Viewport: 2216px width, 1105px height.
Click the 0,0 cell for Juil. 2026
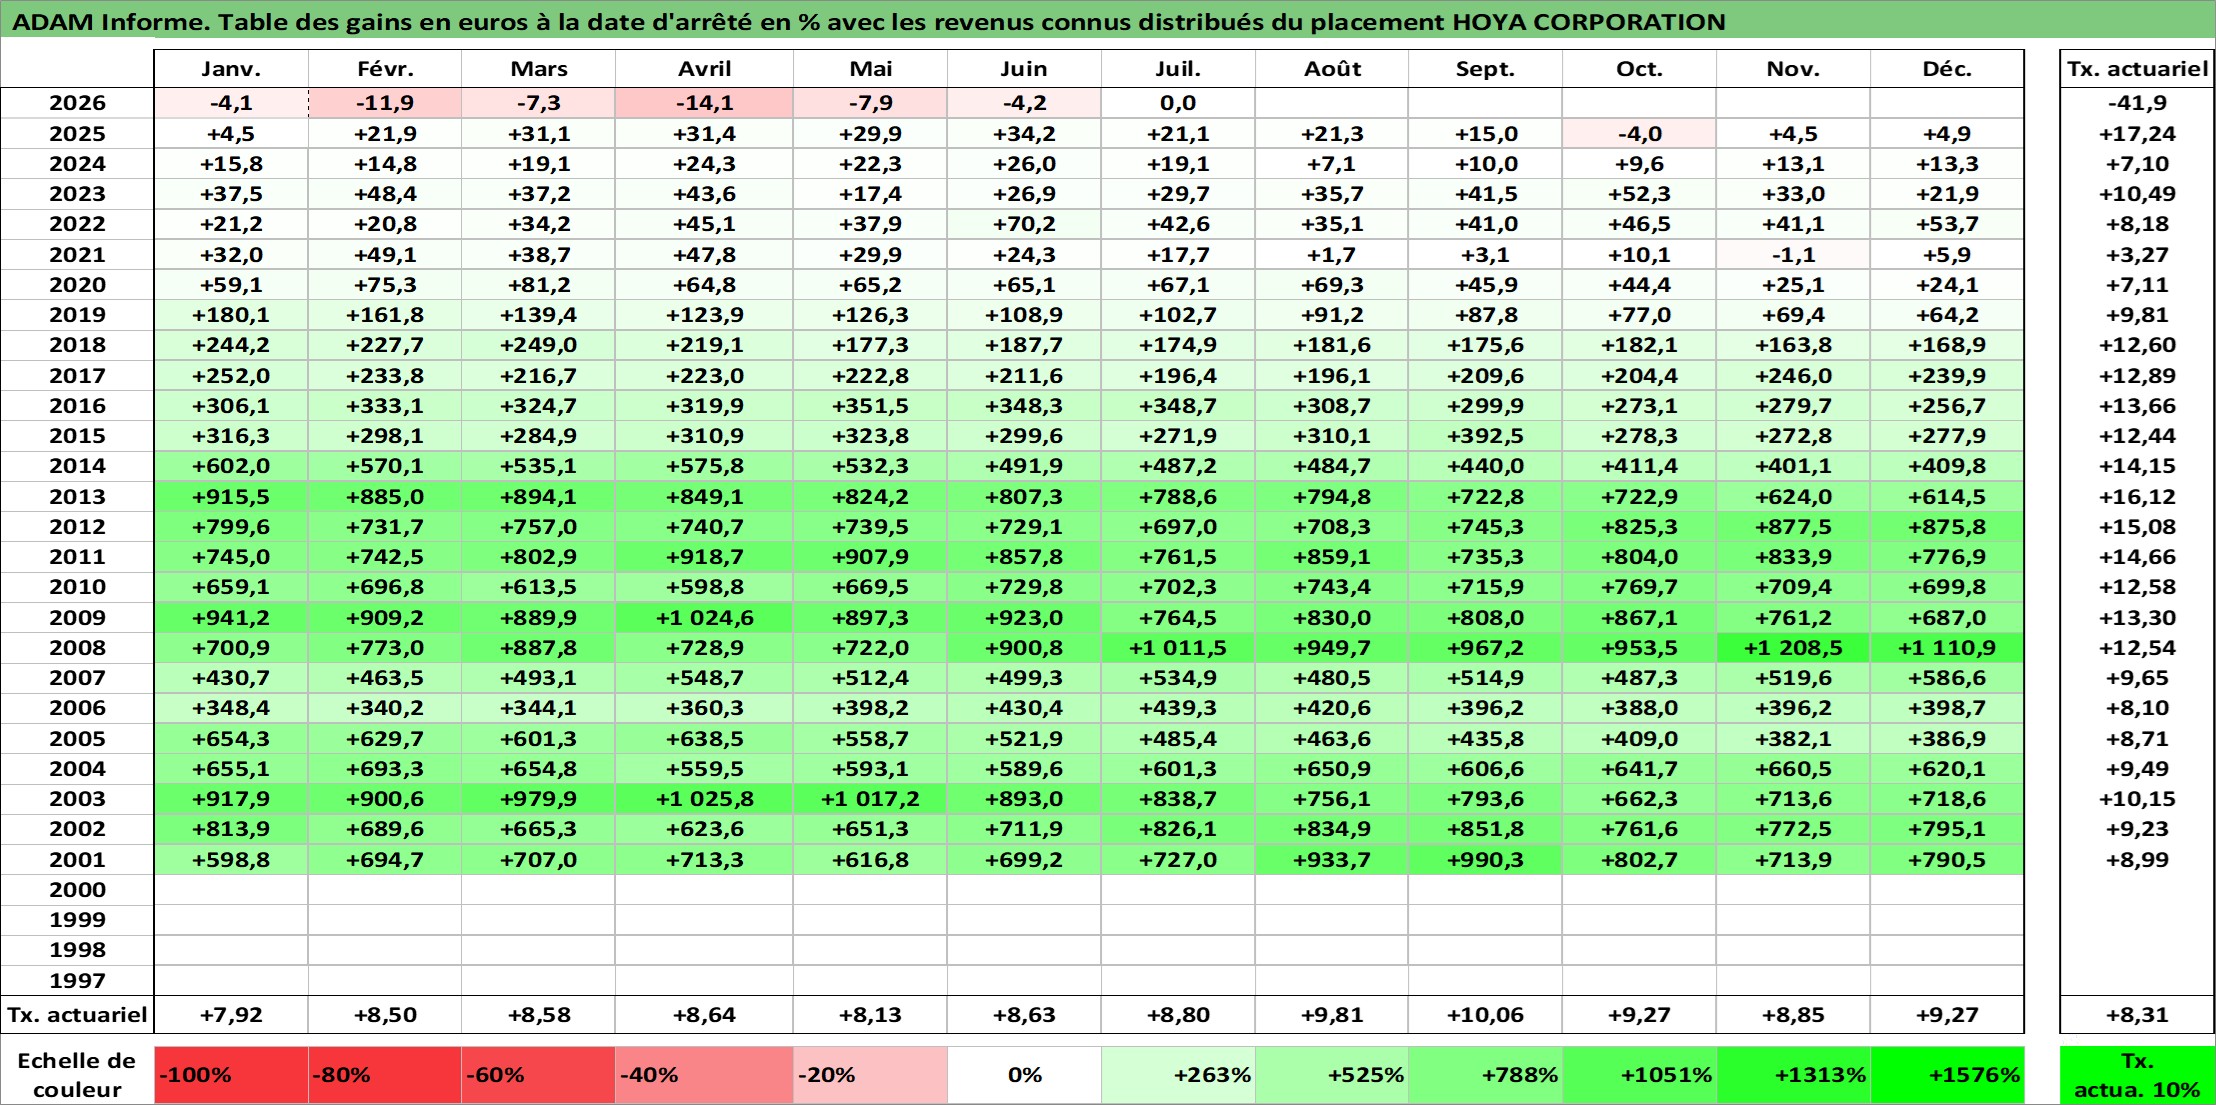tap(1178, 103)
